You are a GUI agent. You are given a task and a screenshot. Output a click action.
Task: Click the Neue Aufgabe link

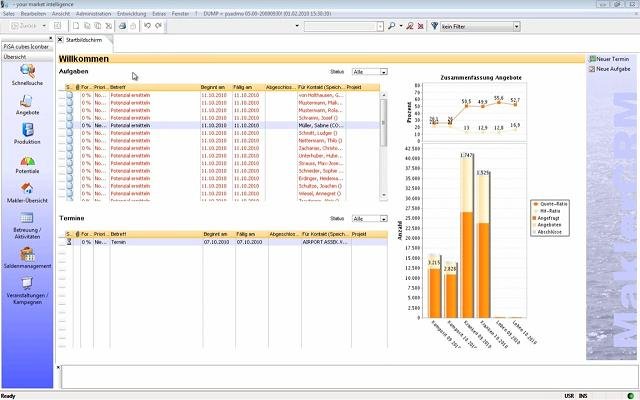click(613, 69)
